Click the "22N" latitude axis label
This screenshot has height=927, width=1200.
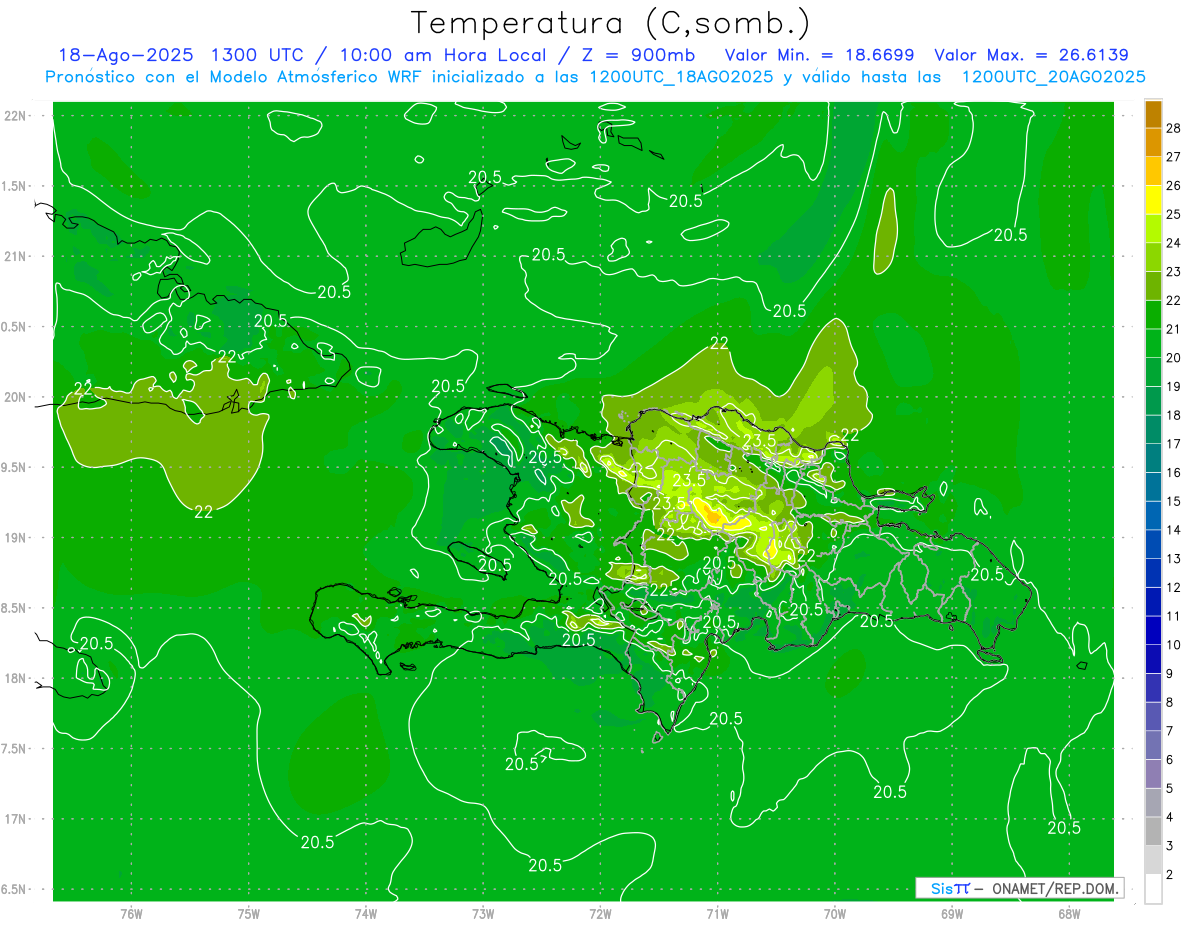pyautogui.click(x=15, y=115)
